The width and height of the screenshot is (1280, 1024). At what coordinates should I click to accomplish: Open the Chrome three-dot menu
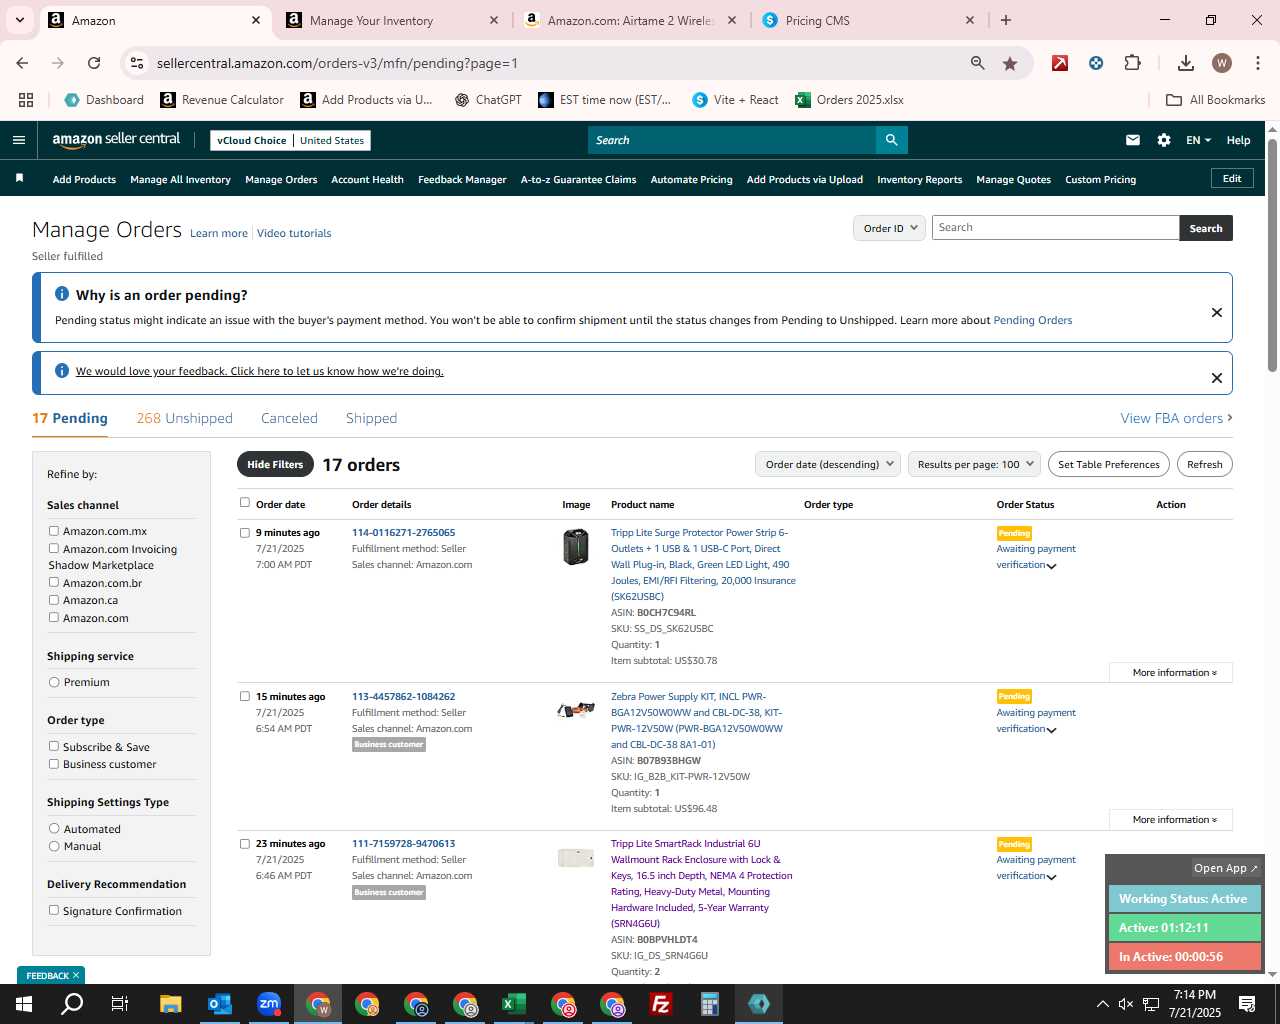point(1256,63)
